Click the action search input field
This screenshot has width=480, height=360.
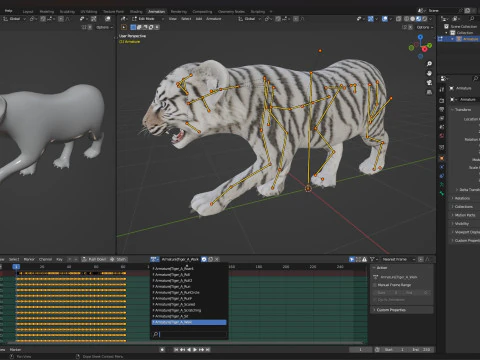click(189, 334)
